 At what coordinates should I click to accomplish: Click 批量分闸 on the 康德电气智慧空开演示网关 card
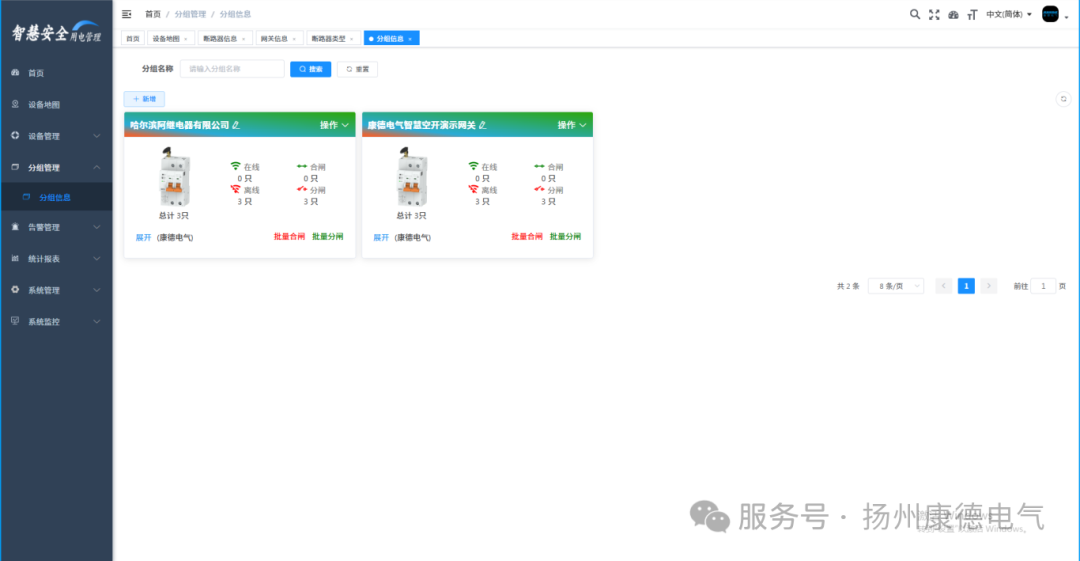[565, 236]
